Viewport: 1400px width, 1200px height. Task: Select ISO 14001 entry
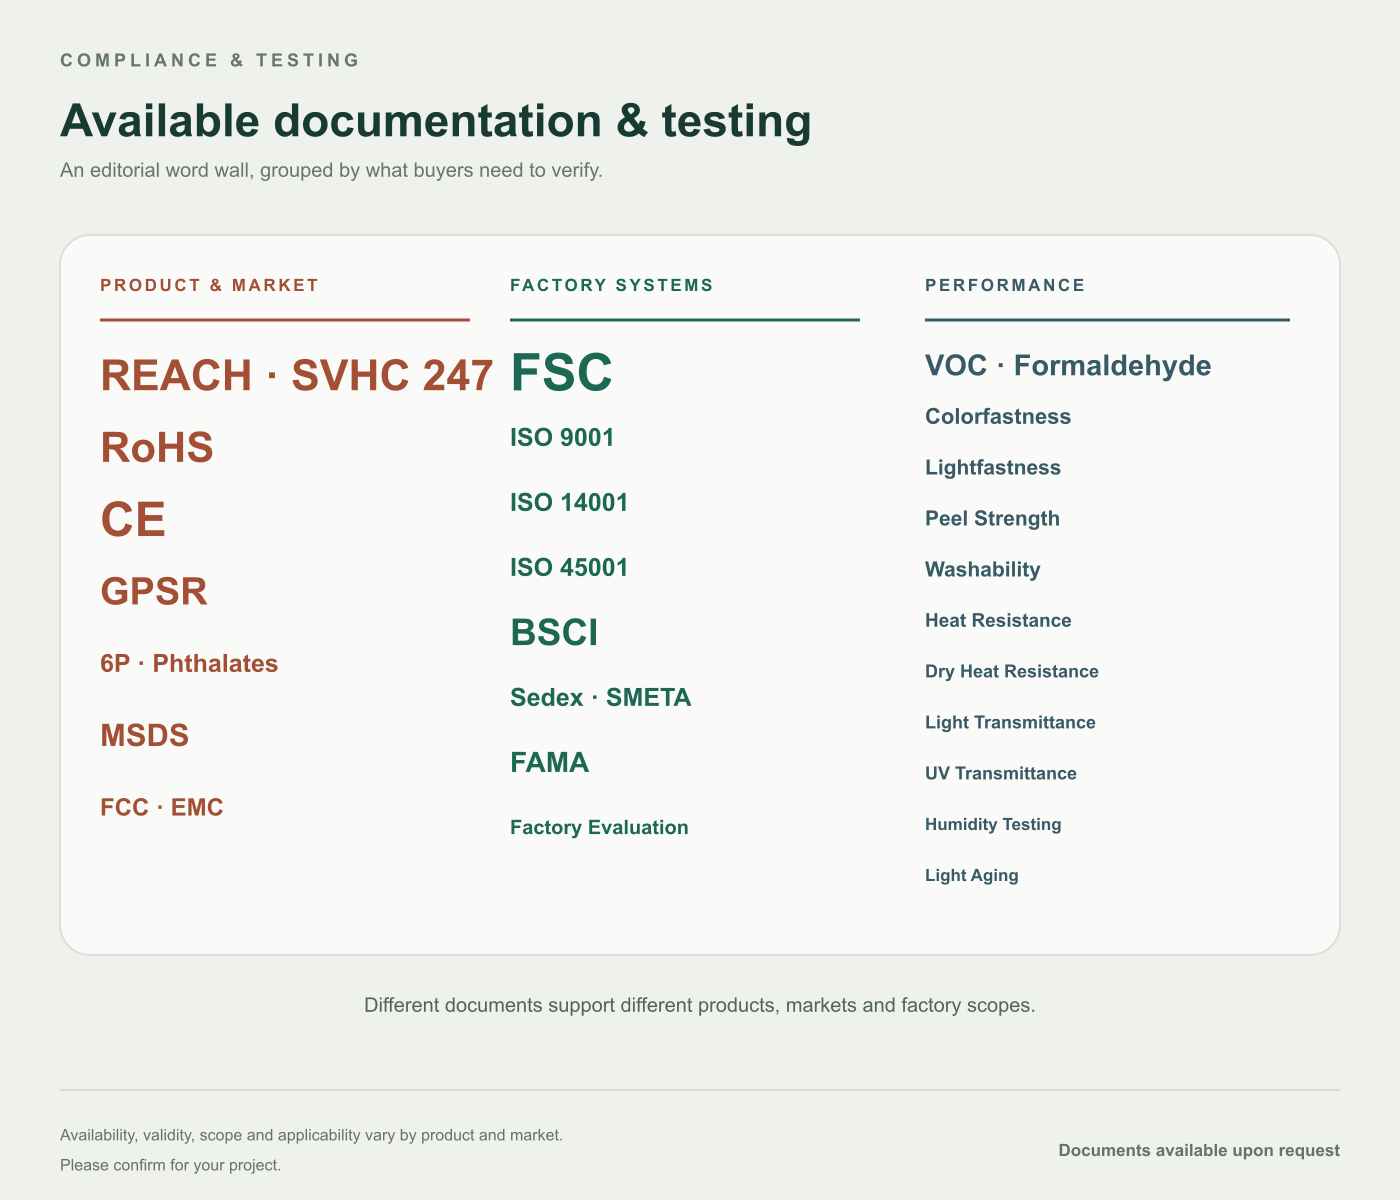(569, 502)
